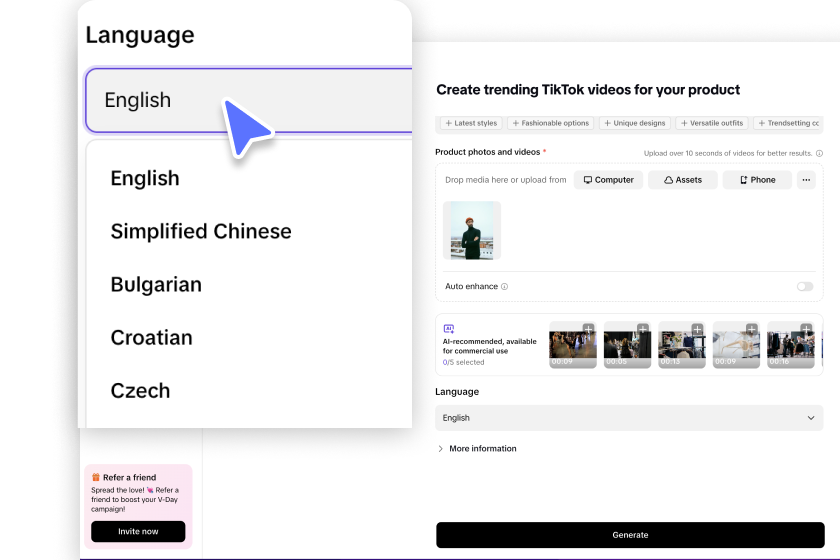Click the Generate button
The height and width of the screenshot is (560, 840).
tap(630, 535)
